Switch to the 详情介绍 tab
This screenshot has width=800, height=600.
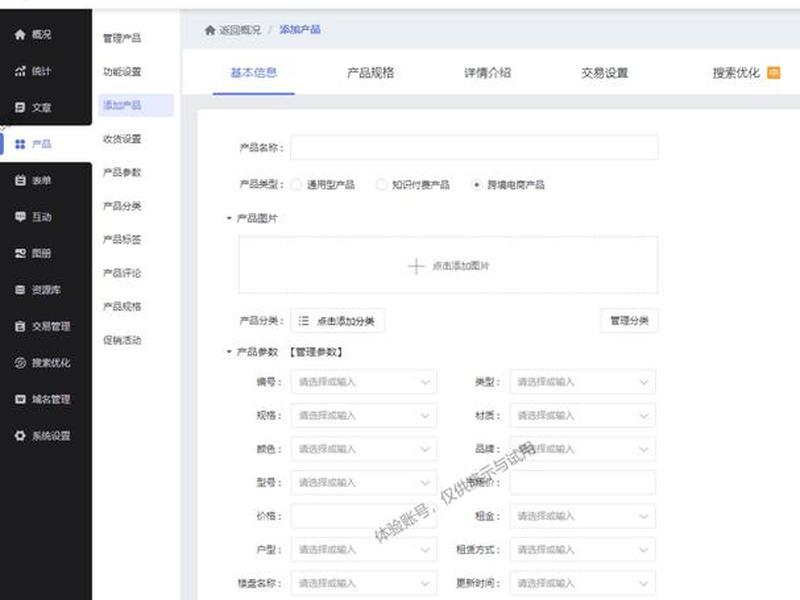pos(487,72)
